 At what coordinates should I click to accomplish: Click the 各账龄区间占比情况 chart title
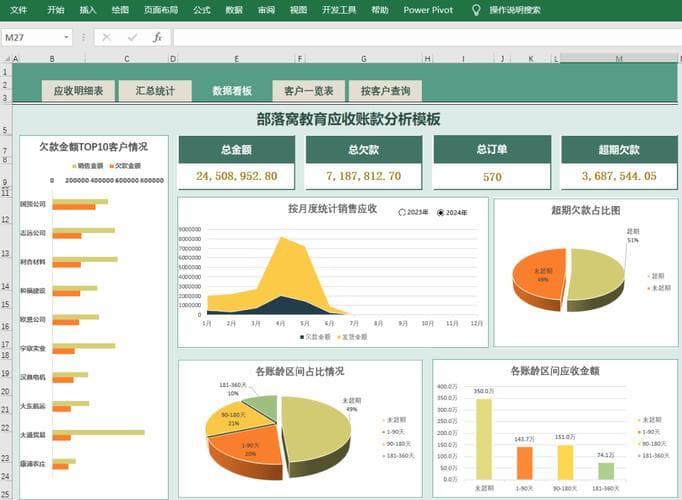coord(300,371)
